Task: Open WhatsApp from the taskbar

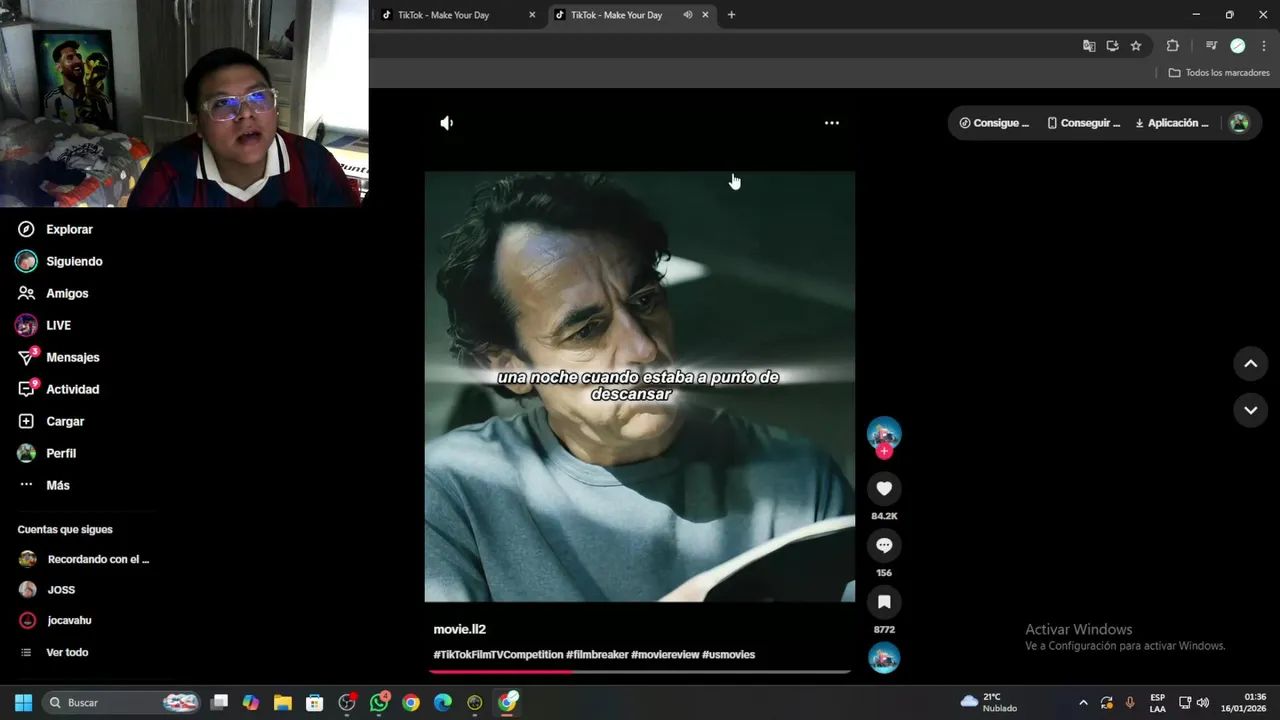Action: pos(379,703)
